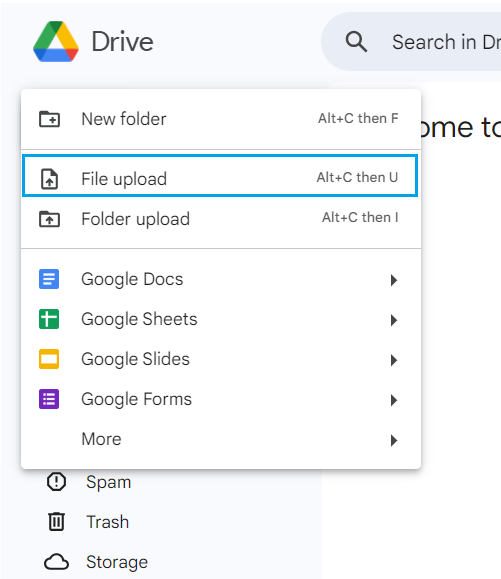Open the Storage sidebar link
The image size is (501, 579).
pyautogui.click(x=117, y=562)
